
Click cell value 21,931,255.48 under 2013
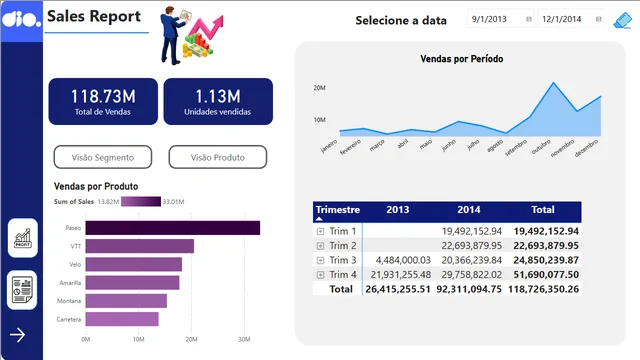pyautogui.click(x=400, y=275)
